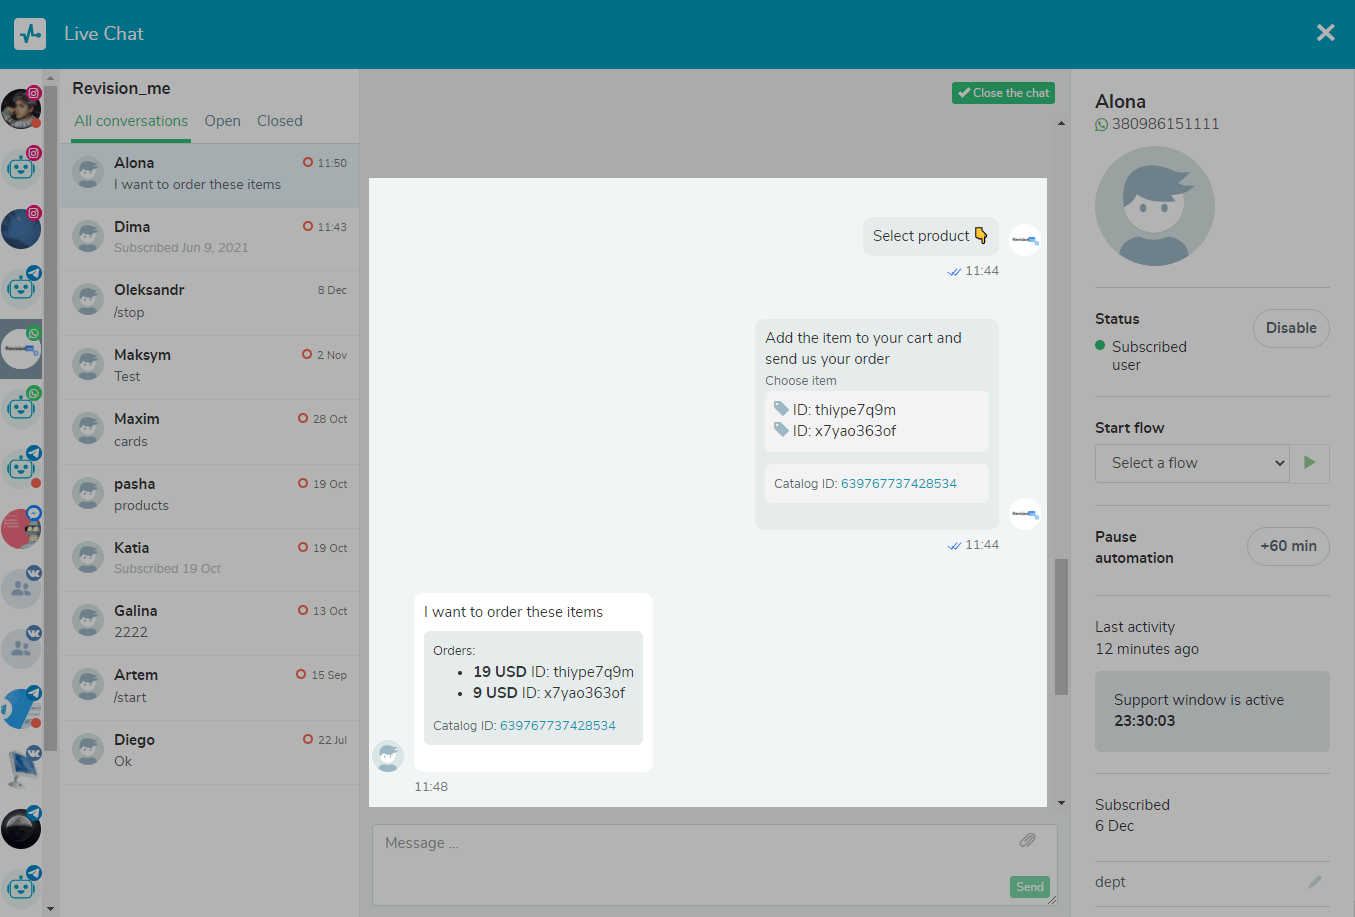Open Catalog ID link in bot's cart message

(899, 484)
